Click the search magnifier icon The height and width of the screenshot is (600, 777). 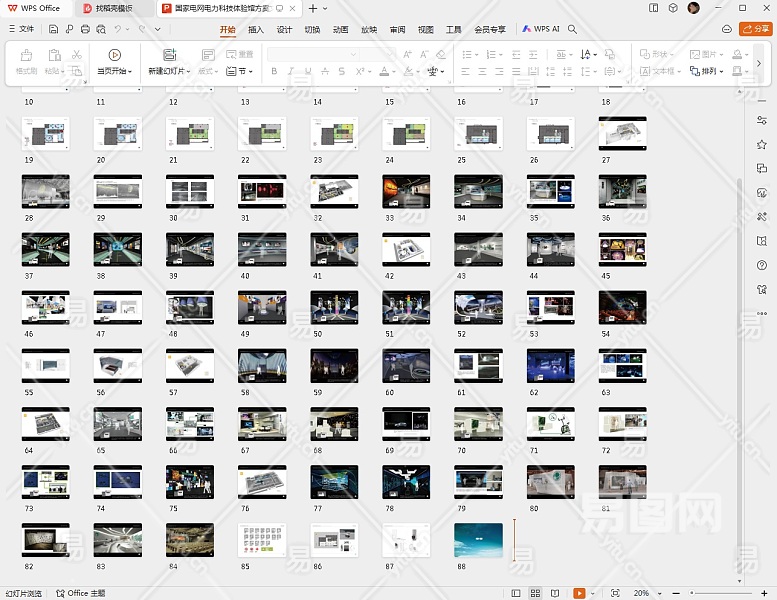click(572, 30)
